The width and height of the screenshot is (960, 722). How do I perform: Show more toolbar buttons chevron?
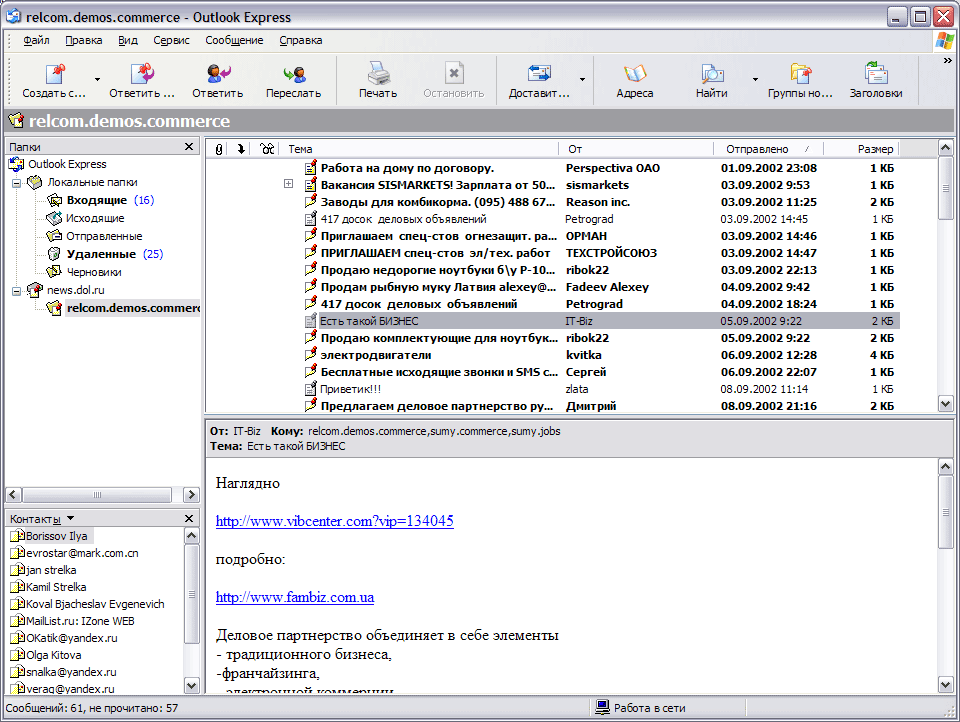click(x=948, y=61)
